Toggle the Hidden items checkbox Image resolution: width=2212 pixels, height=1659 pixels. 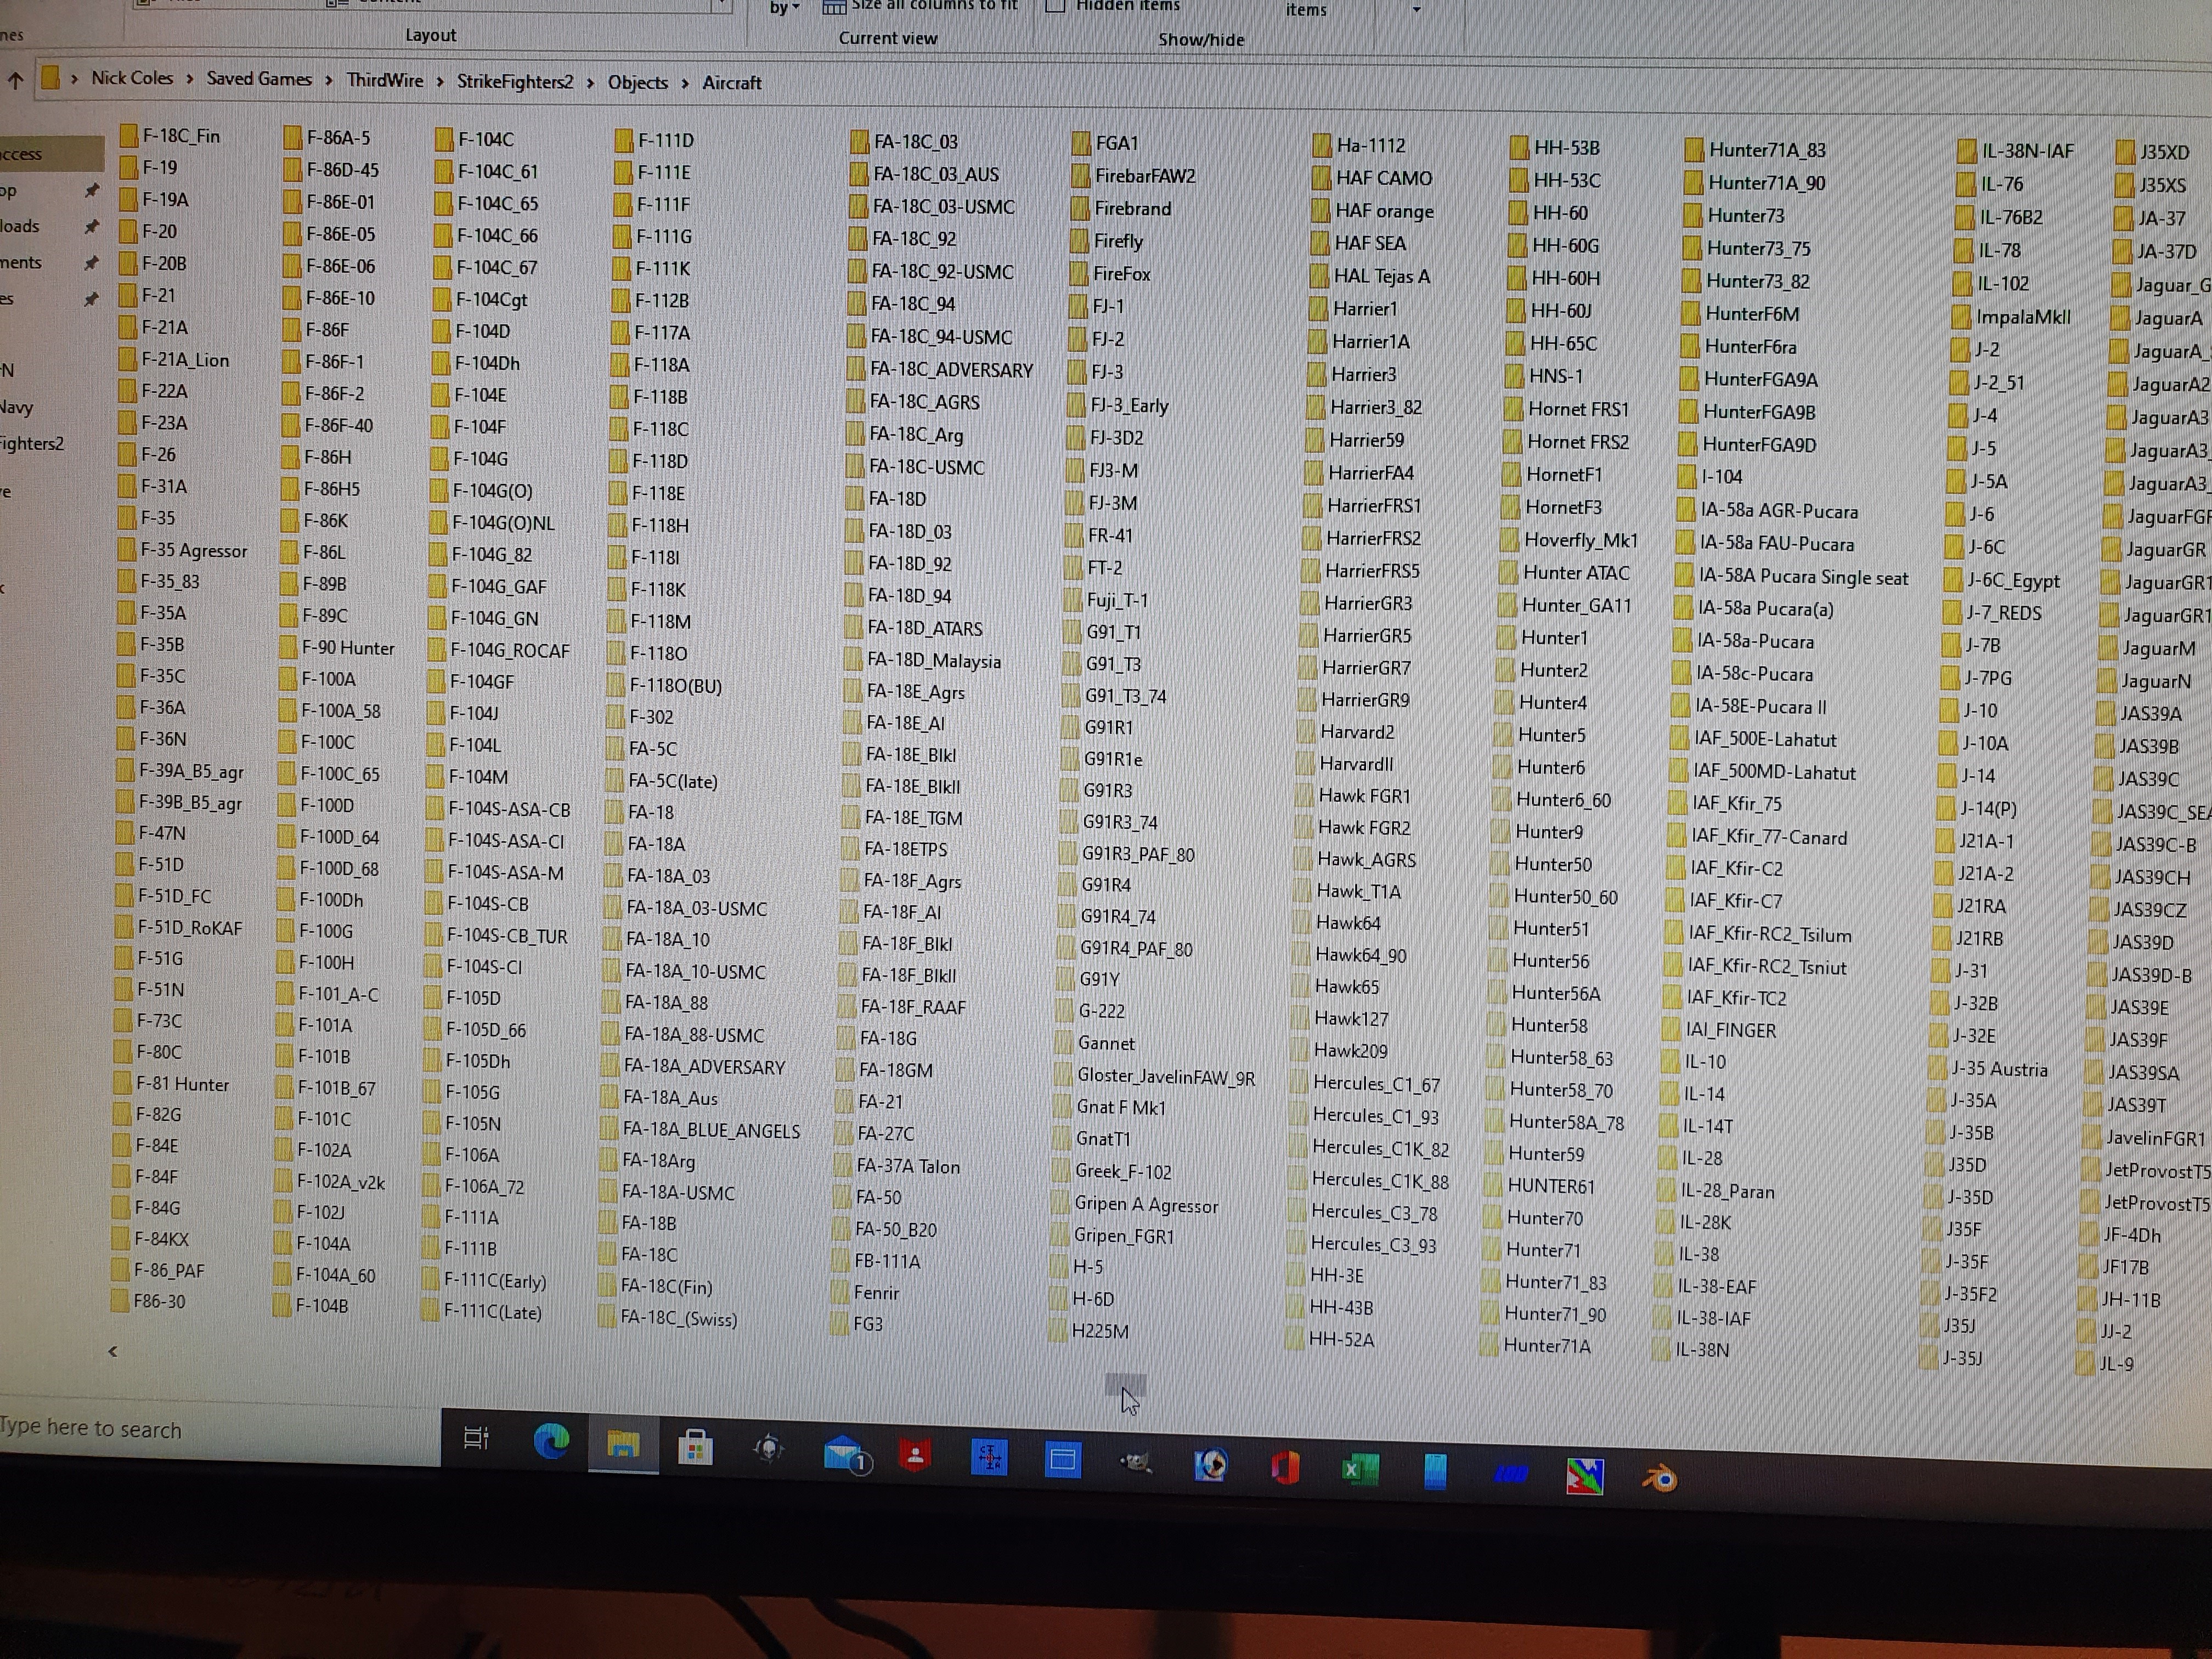click(1055, 6)
